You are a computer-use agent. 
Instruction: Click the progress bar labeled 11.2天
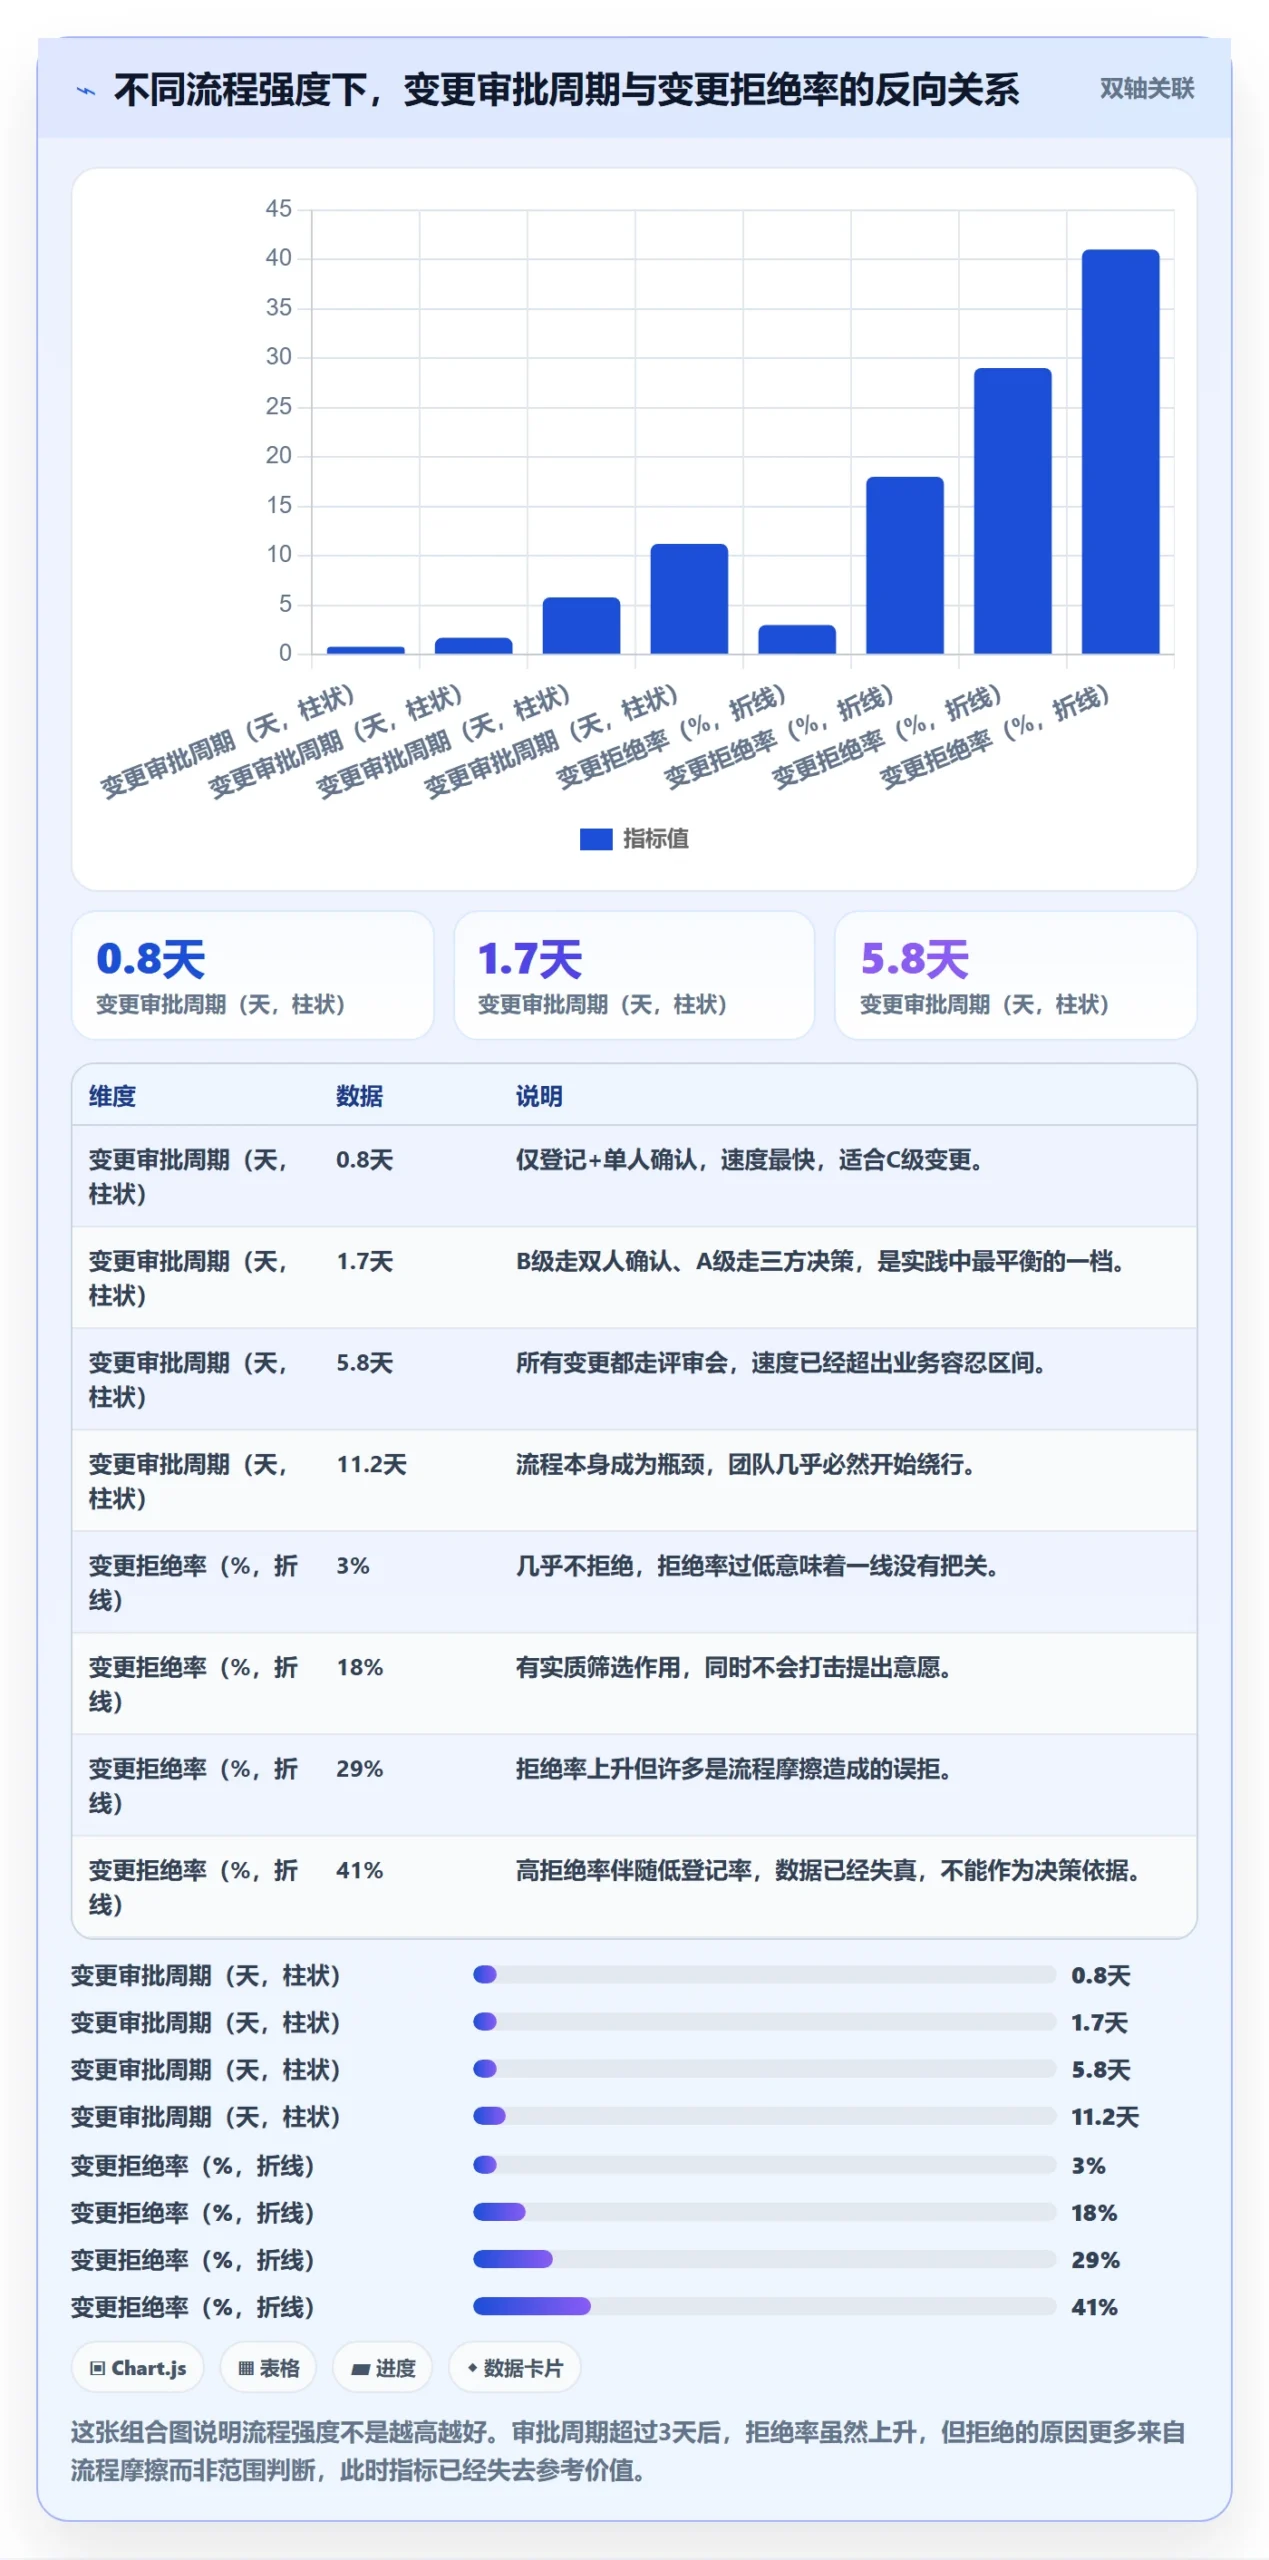[764, 2115]
